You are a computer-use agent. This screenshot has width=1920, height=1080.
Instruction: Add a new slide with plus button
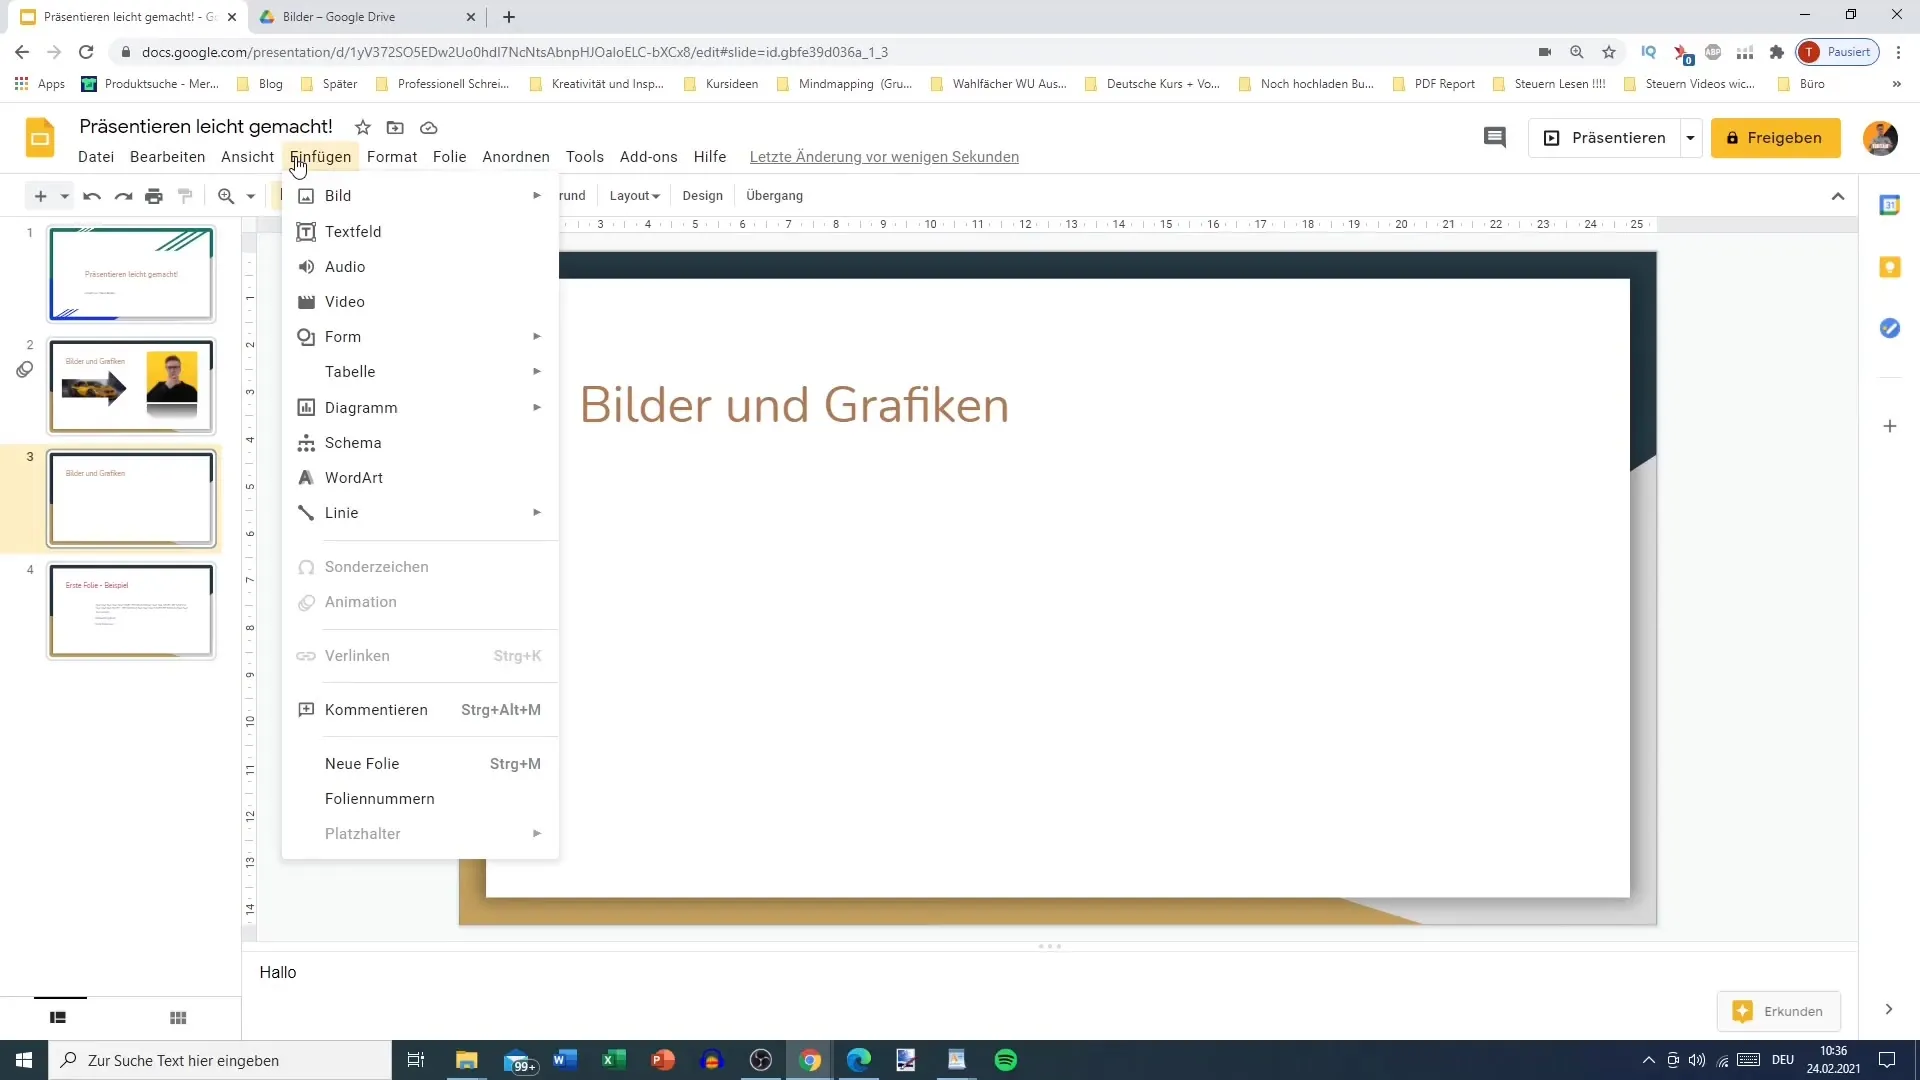coord(41,196)
